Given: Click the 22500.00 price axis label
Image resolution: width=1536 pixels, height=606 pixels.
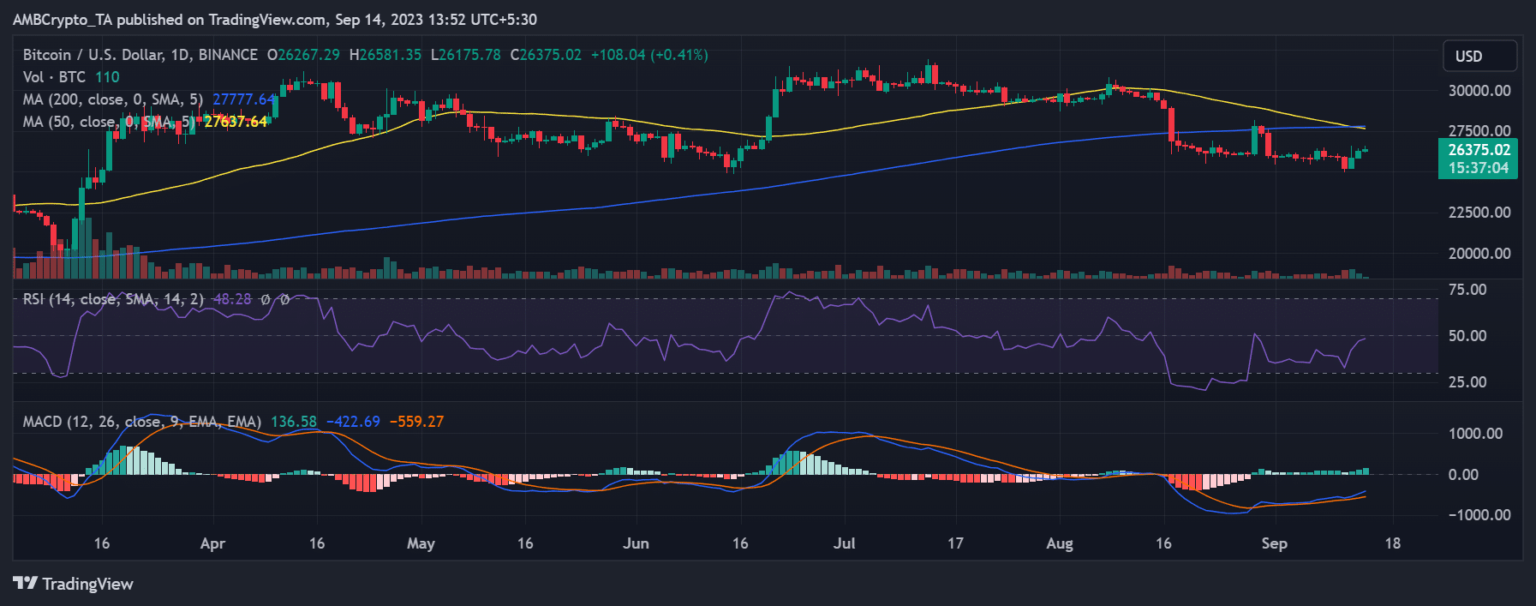Looking at the screenshot, I should point(1475,212).
